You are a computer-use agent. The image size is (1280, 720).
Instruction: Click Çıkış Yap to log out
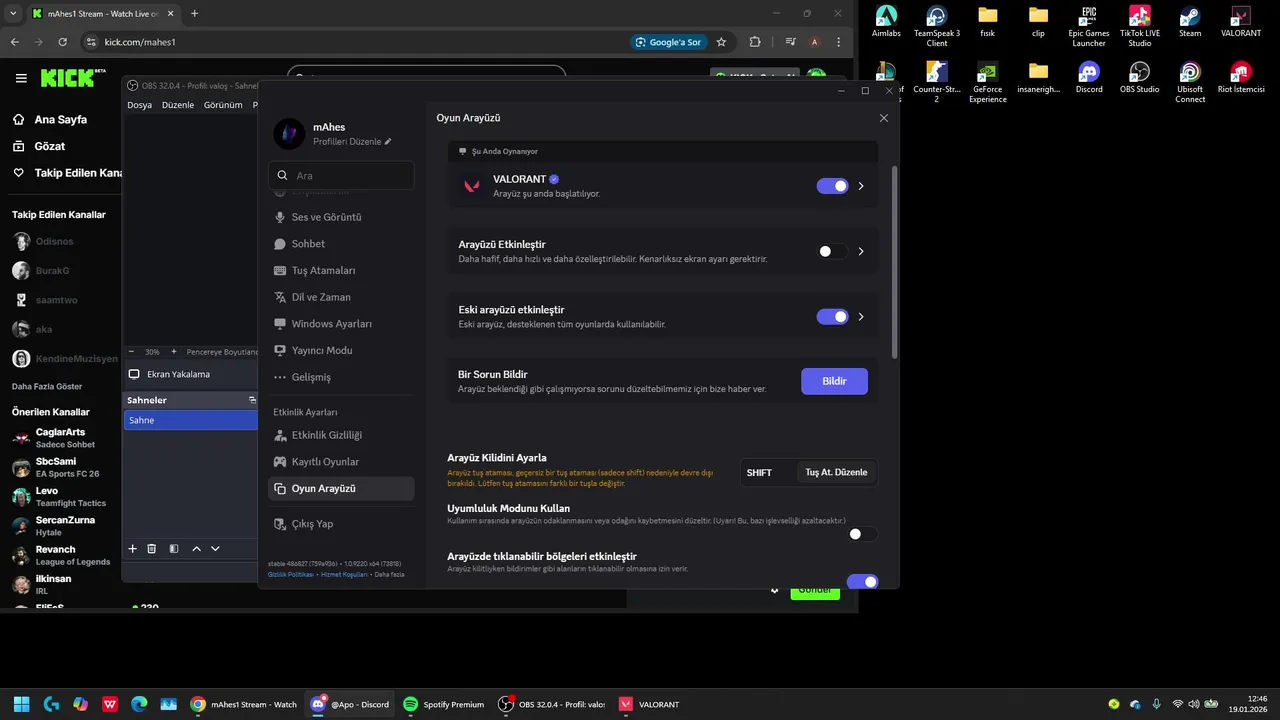(x=341, y=524)
